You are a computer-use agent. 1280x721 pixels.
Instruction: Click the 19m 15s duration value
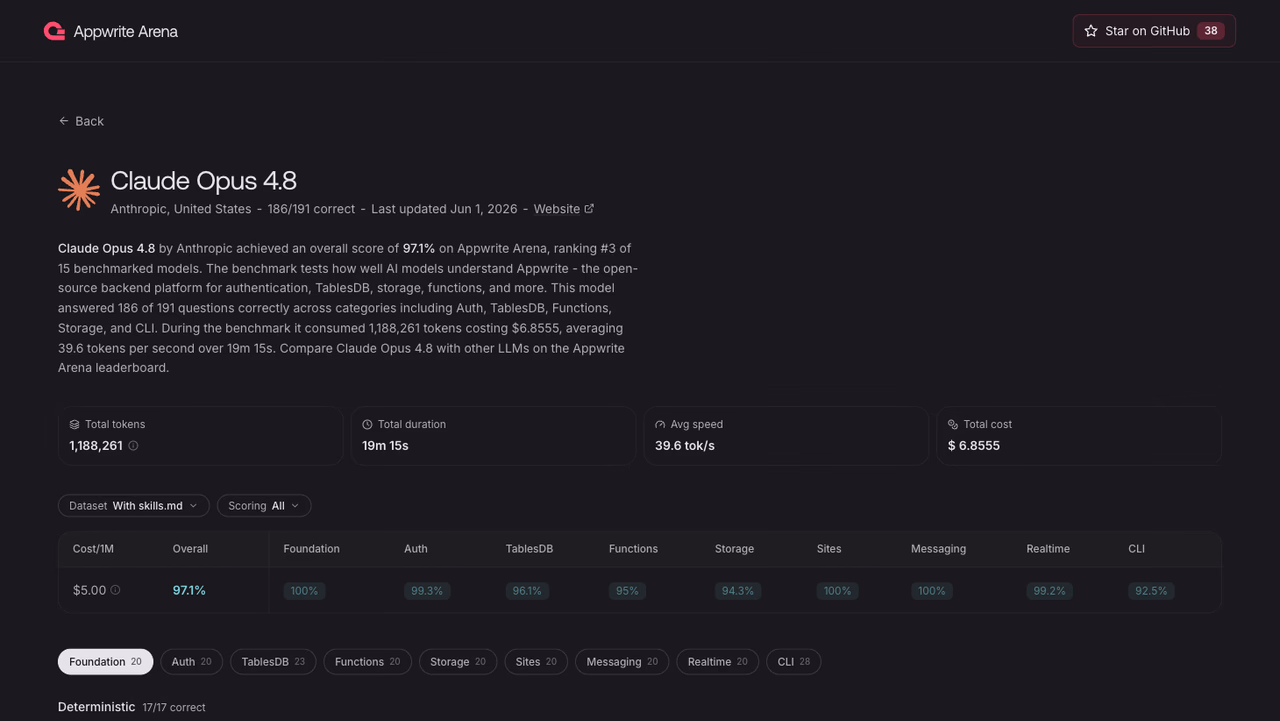[385, 446]
